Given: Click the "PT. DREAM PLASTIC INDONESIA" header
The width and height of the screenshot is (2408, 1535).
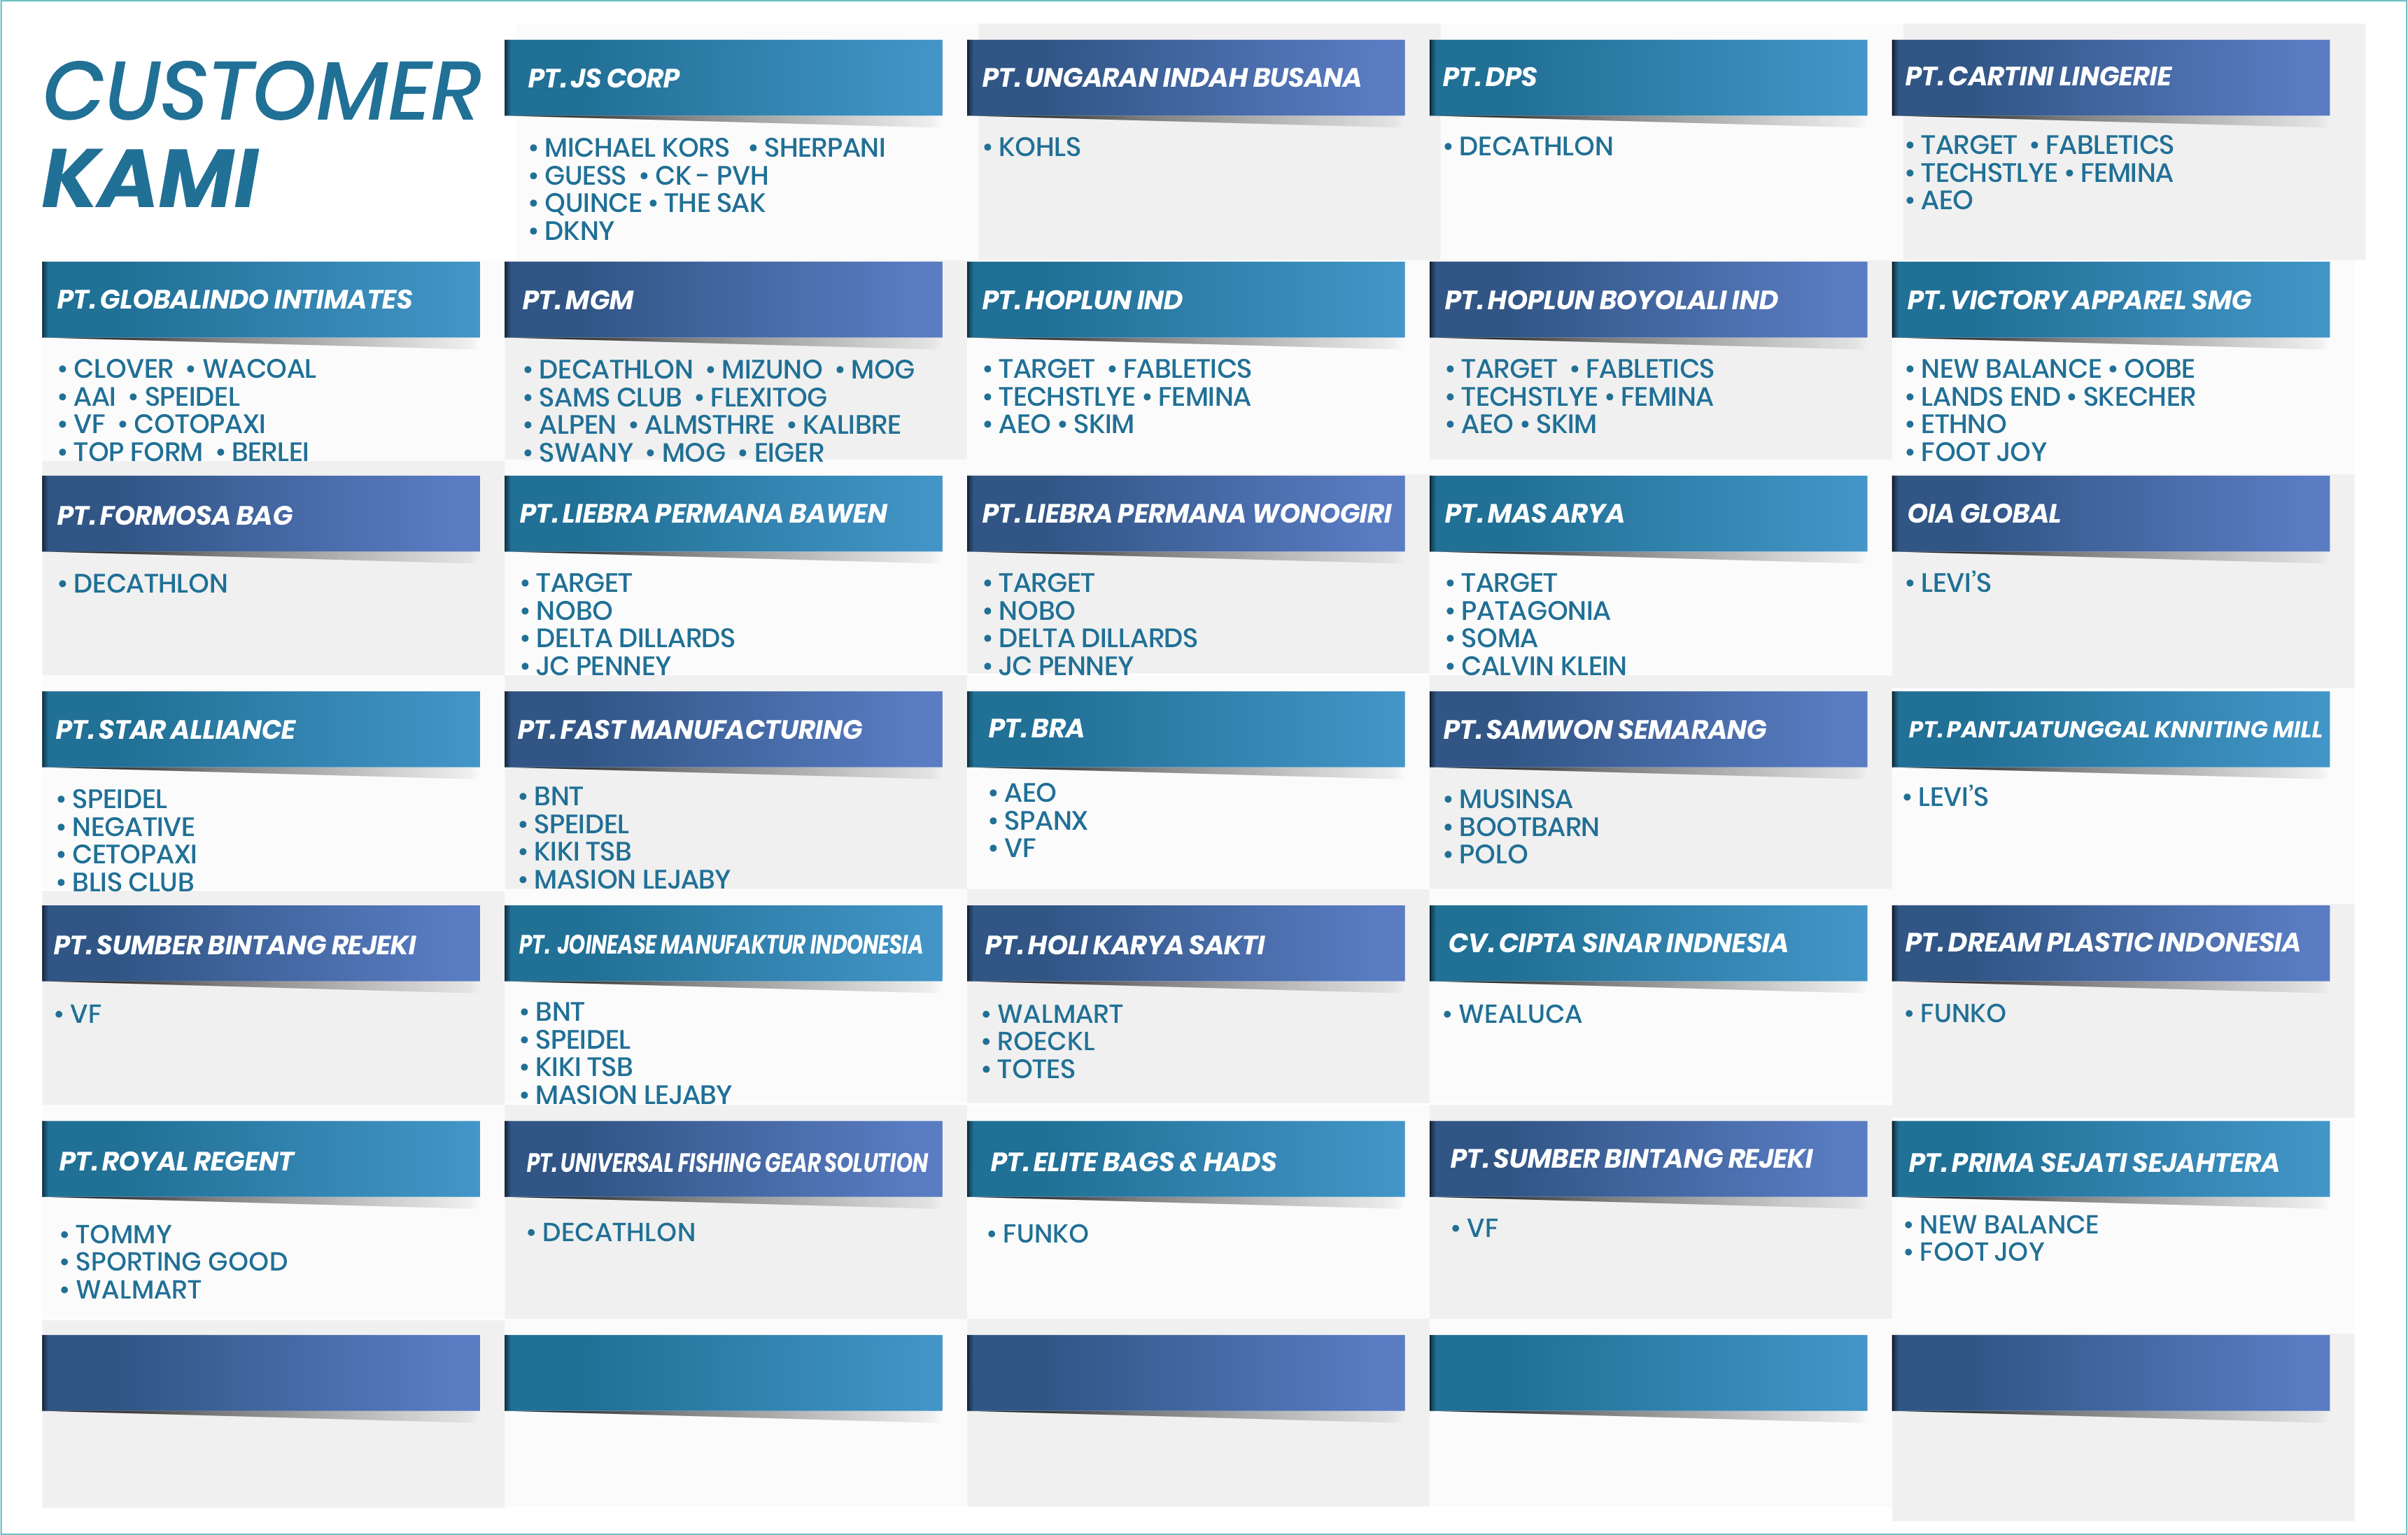Looking at the screenshot, I should point(2110,944).
